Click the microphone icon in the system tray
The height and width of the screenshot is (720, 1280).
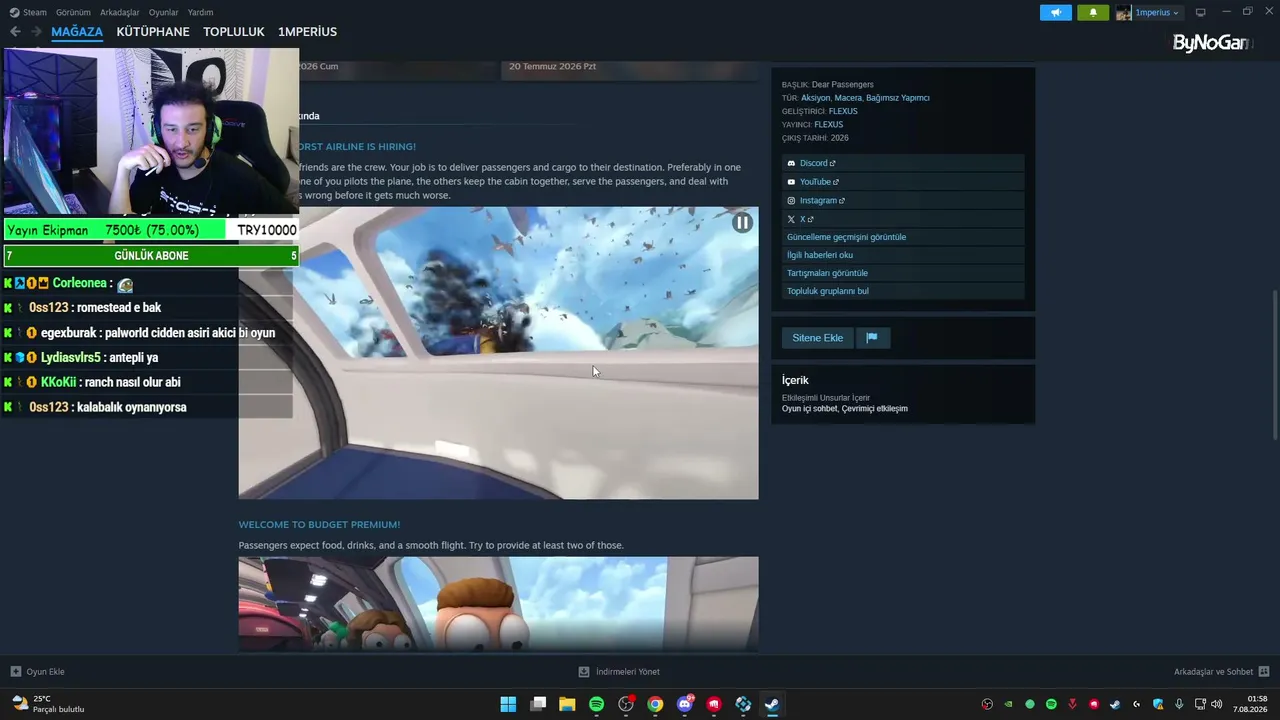tap(1179, 704)
